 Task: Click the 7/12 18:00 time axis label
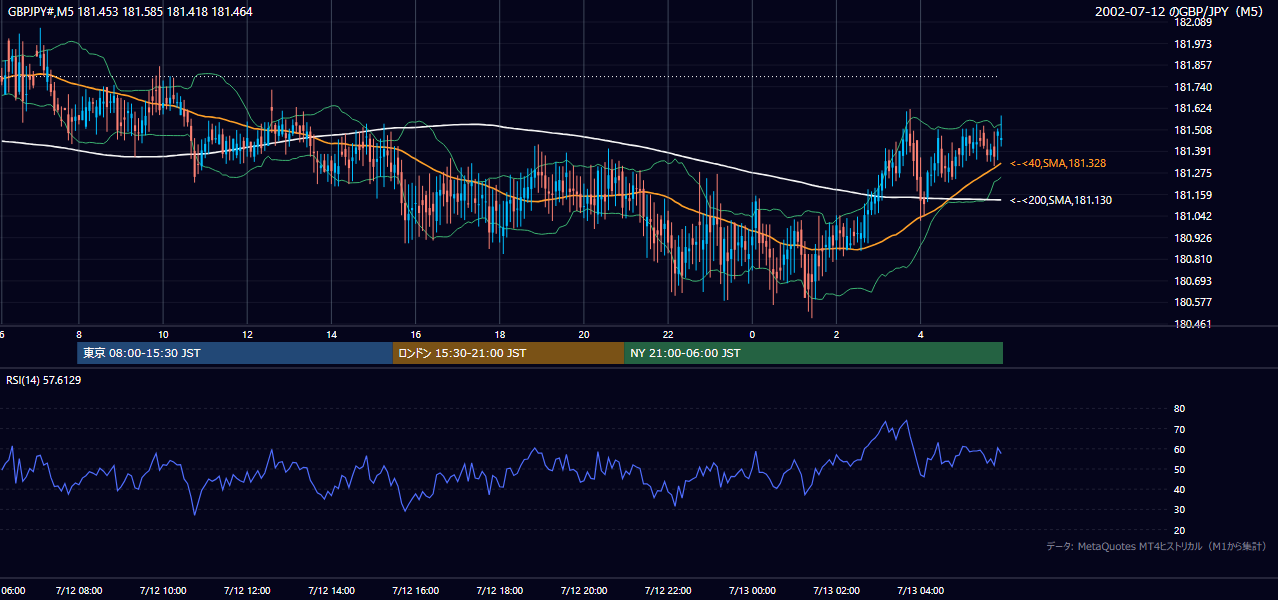pyautogui.click(x=500, y=591)
